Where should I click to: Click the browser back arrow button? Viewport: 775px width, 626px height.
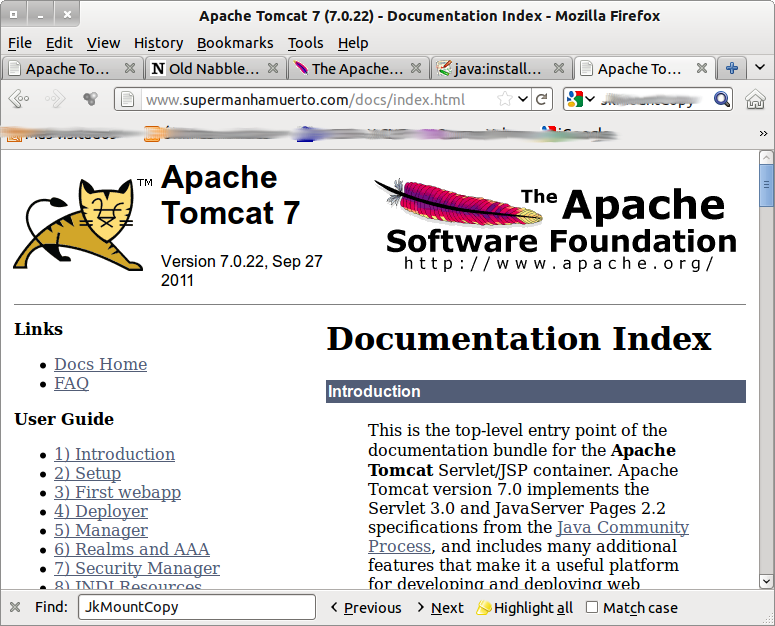pos(19,99)
